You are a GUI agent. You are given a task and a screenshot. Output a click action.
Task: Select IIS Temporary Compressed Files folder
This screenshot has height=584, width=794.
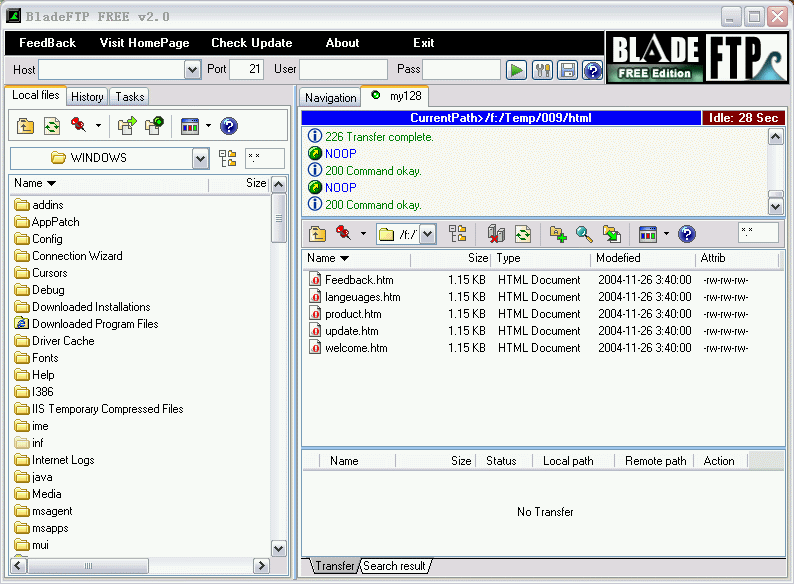tap(99, 409)
